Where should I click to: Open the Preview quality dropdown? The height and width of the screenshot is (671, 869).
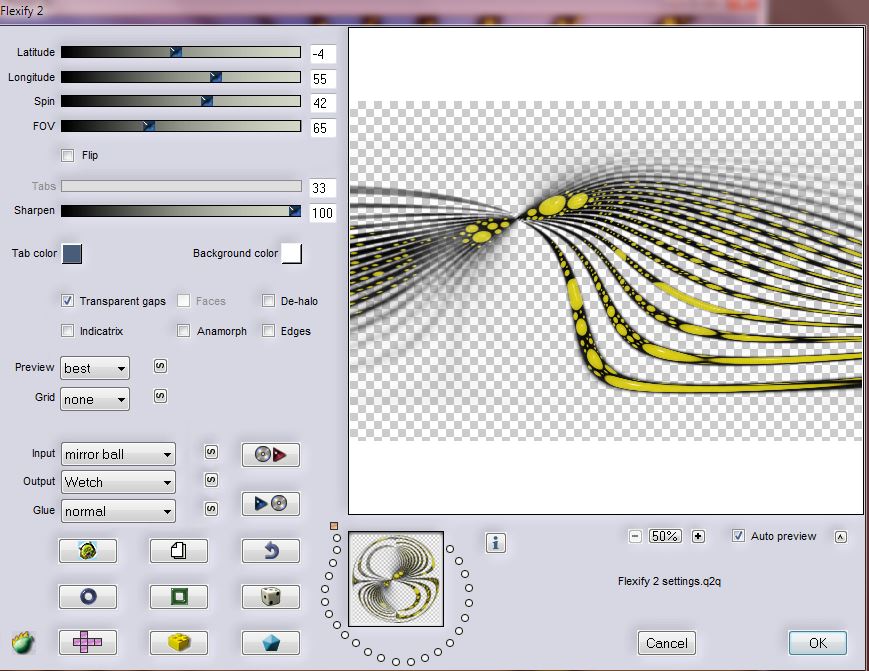tap(95, 368)
